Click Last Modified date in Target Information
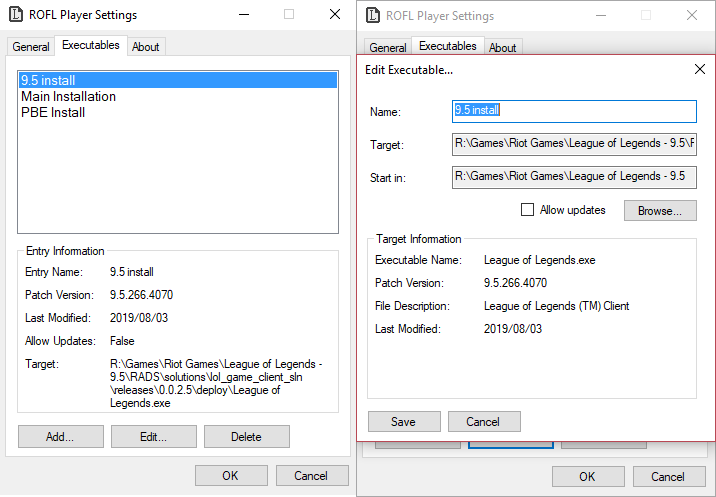Image resolution: width=716 pixels, height=497 pixels. [x=513, y=328]
